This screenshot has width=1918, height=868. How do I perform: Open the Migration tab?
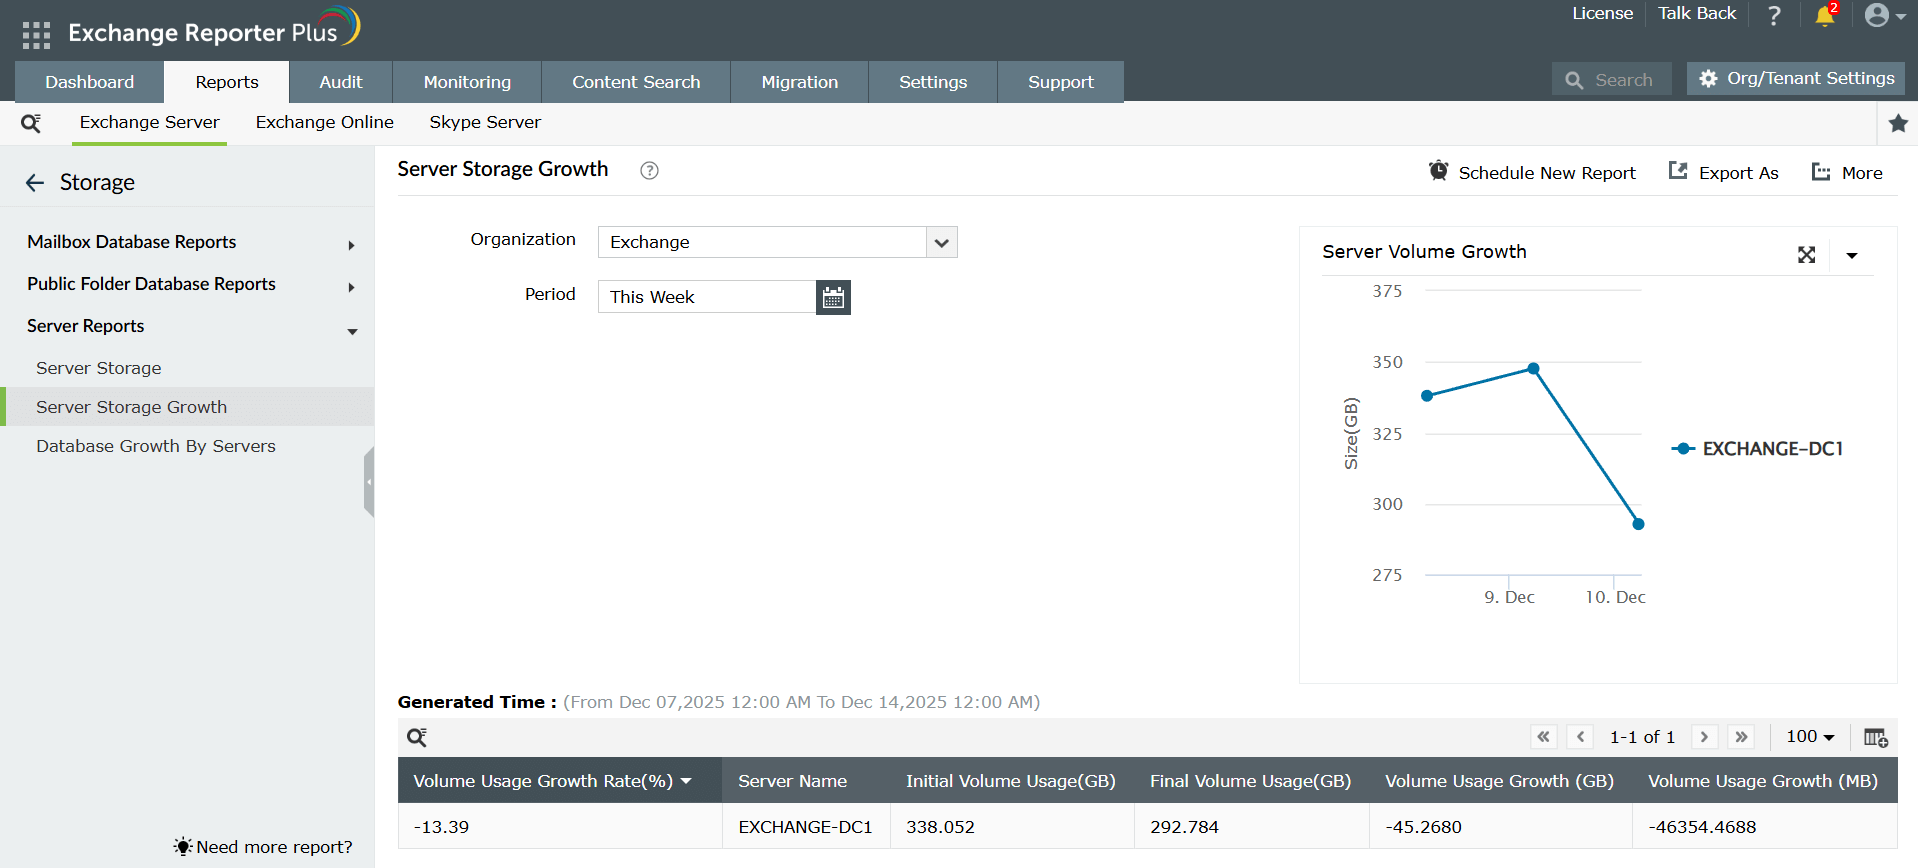point(800,82)
